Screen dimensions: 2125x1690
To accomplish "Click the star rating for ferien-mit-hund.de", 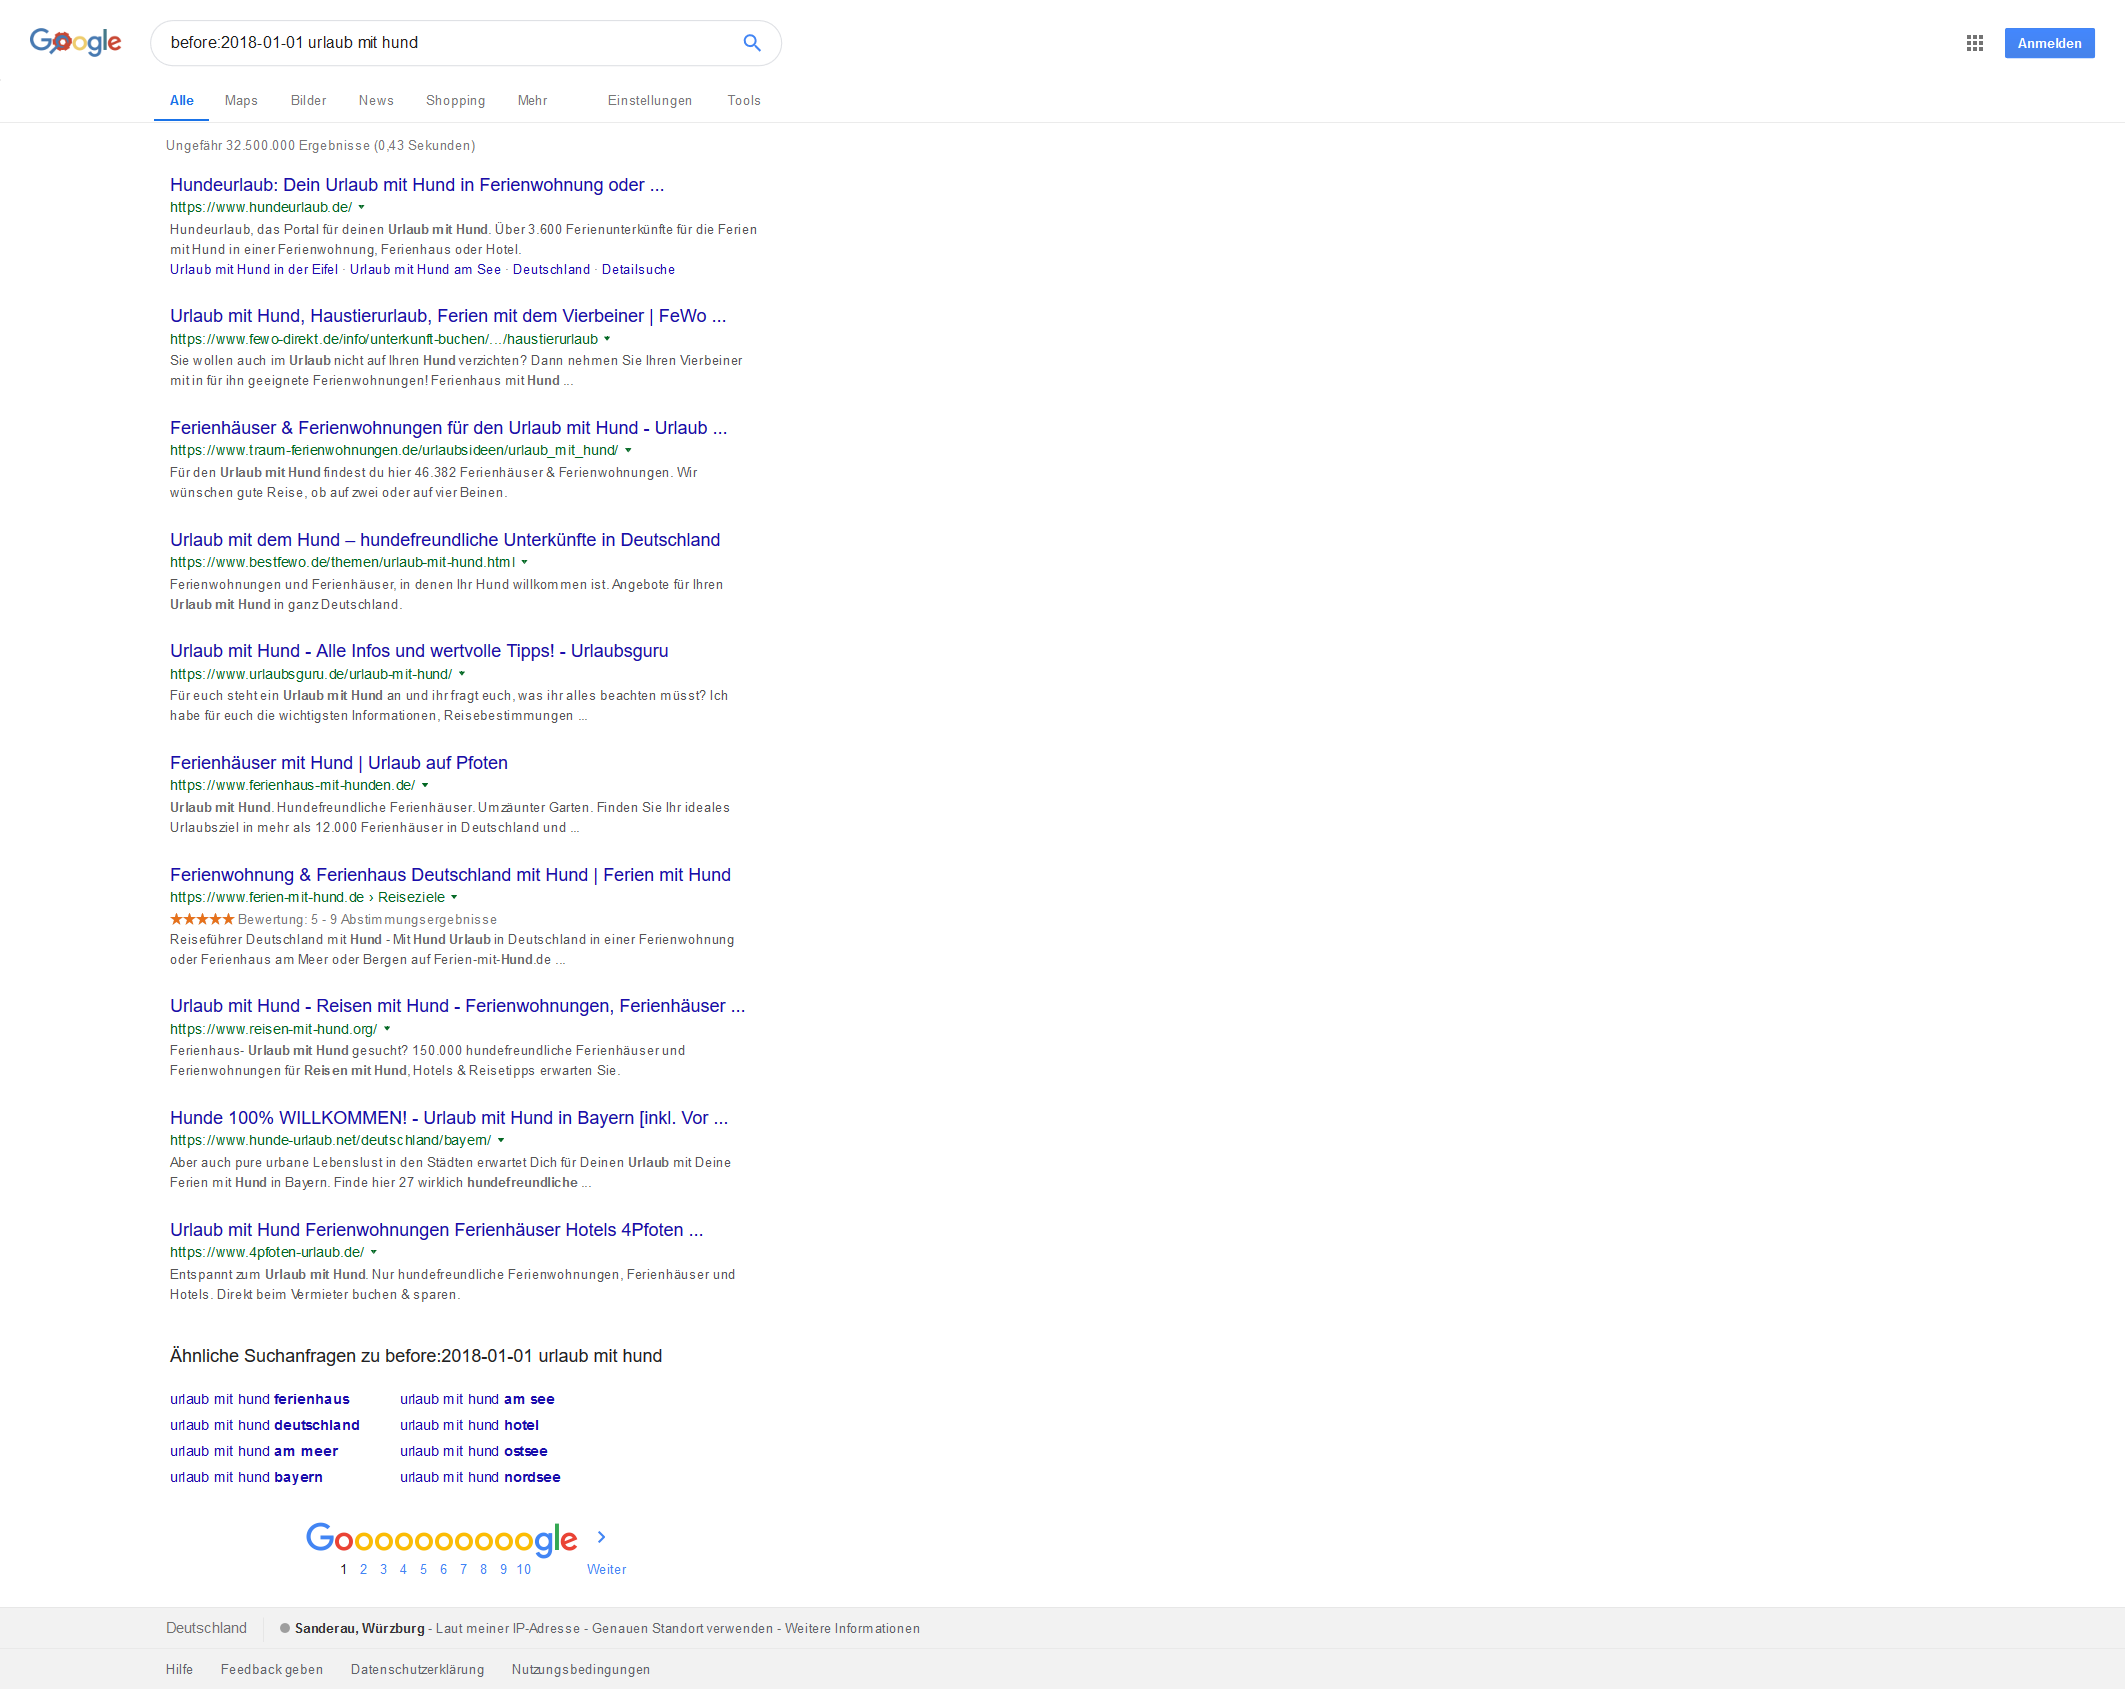I will 201,919.
